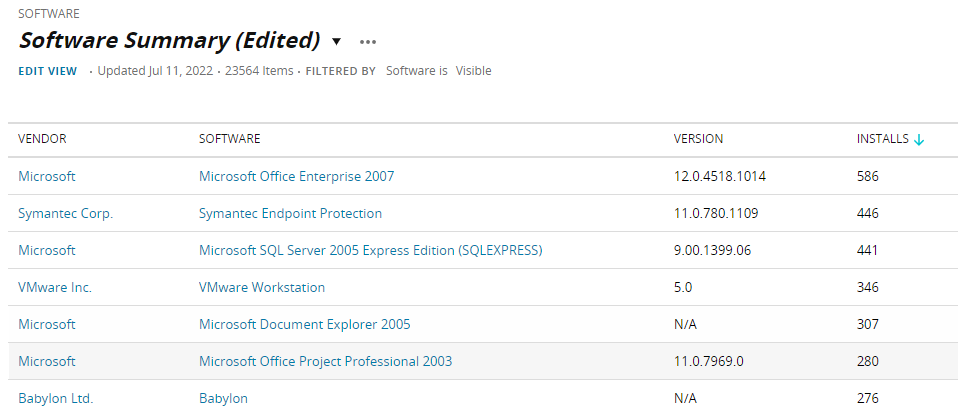Viewport: 958px width, 408px height.
Task: Click the Software Summary (Edited) title
Action: pyautogui.click(x=169, y=41)
